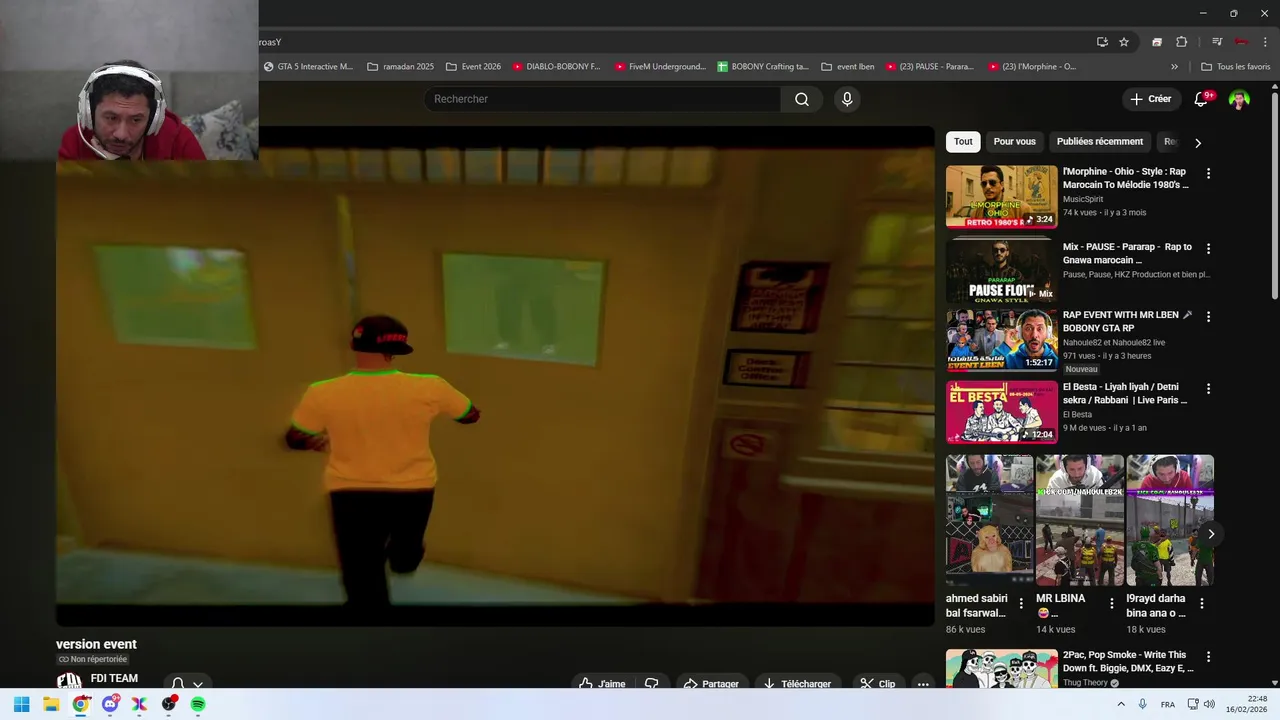The width and height of the screenshot is (1280, 720).
Task: Open the BOBONY Crafting ta... bookmark
Action: tap(762, 67)
